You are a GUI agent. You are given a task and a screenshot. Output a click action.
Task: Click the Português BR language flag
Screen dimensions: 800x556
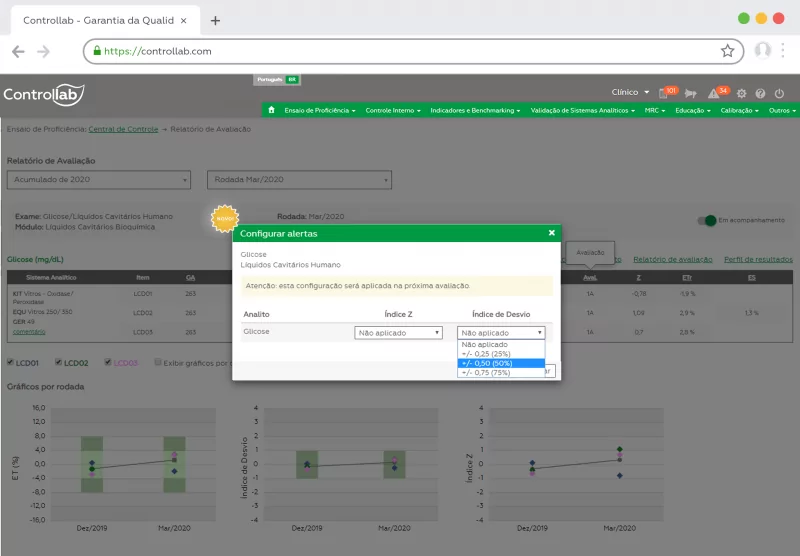pyautogui.click(x=277, y=80)
